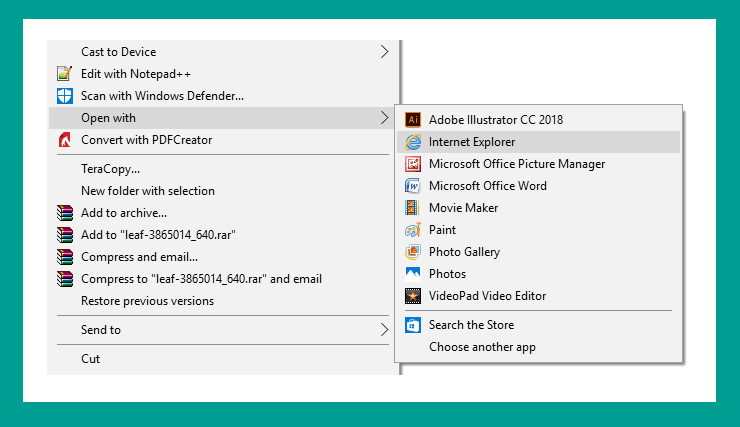The height and width of the screenshot is (427, 740).
Task: Open with Microsoft Office Word
Action: point(538,186)
